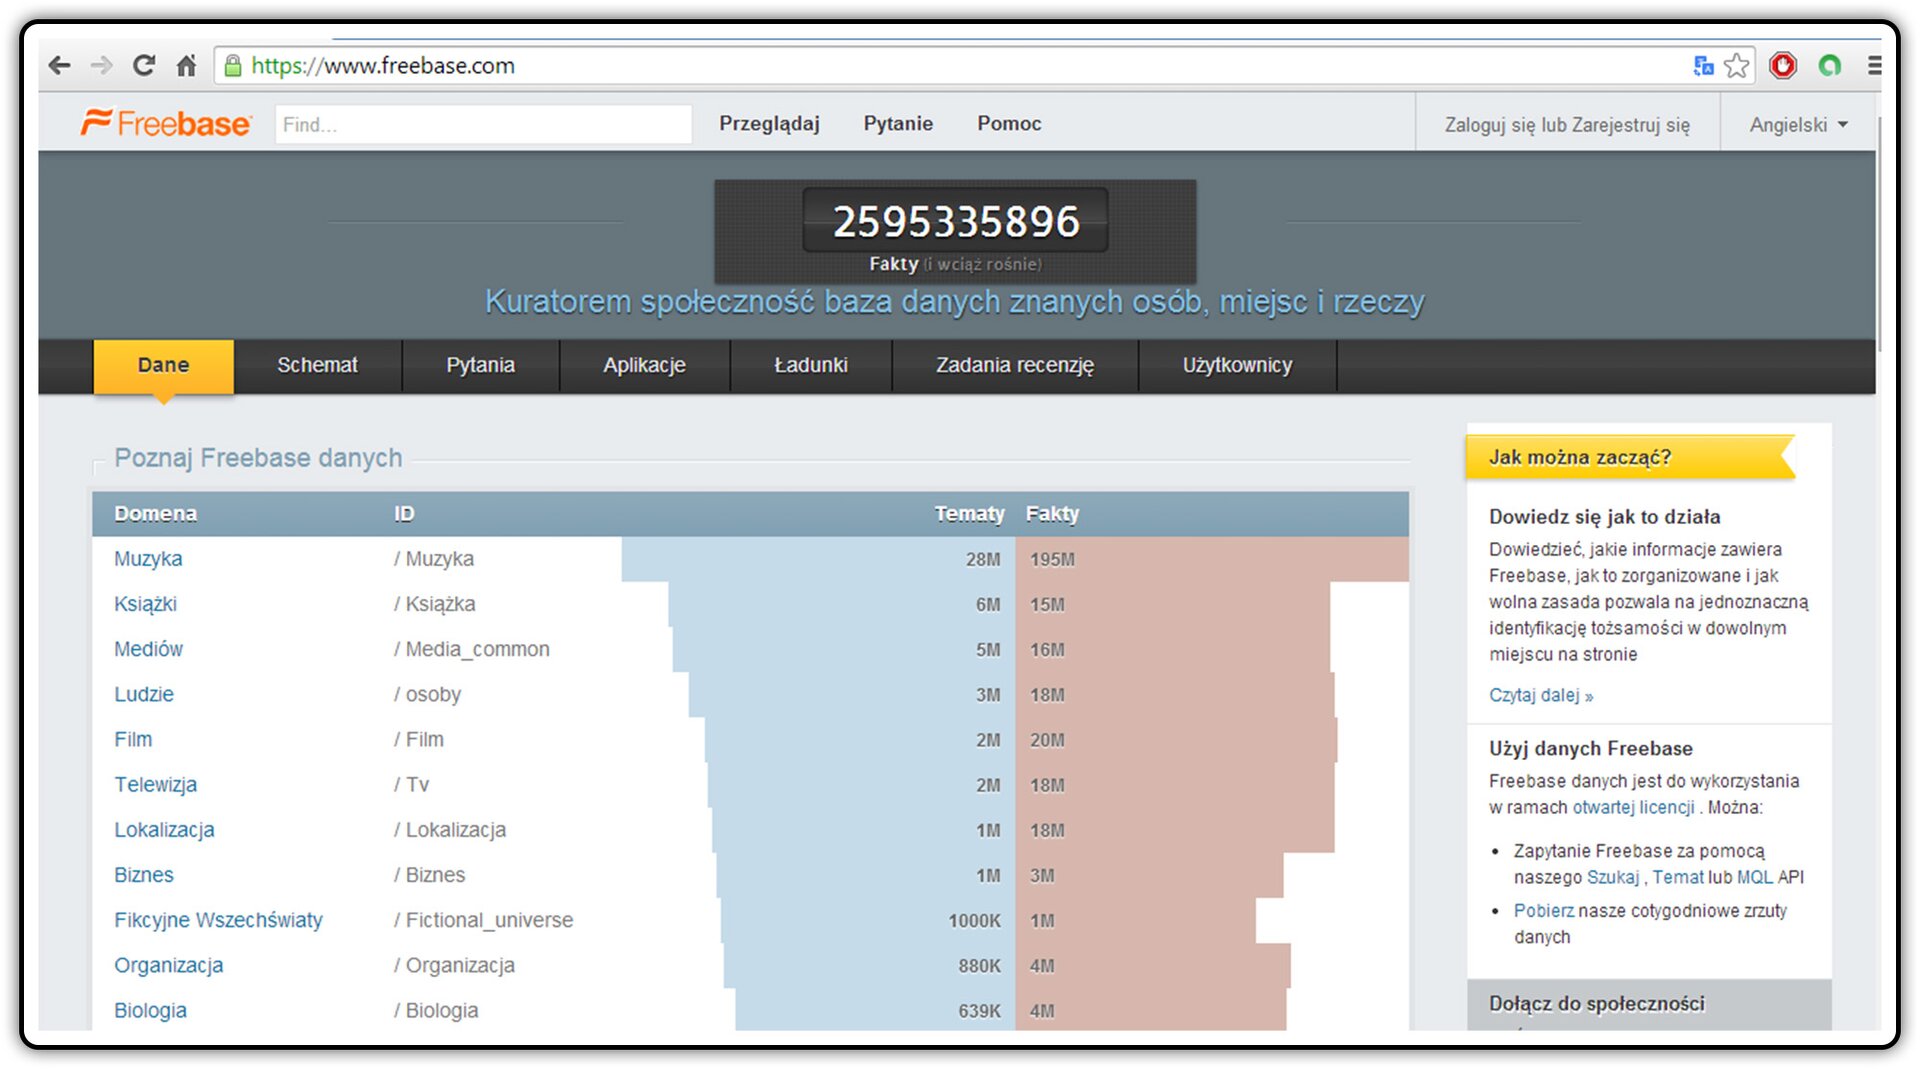Open the Muzyka domain link
This screenshot has width=1920, height=1069.
[x=148, y=559]
